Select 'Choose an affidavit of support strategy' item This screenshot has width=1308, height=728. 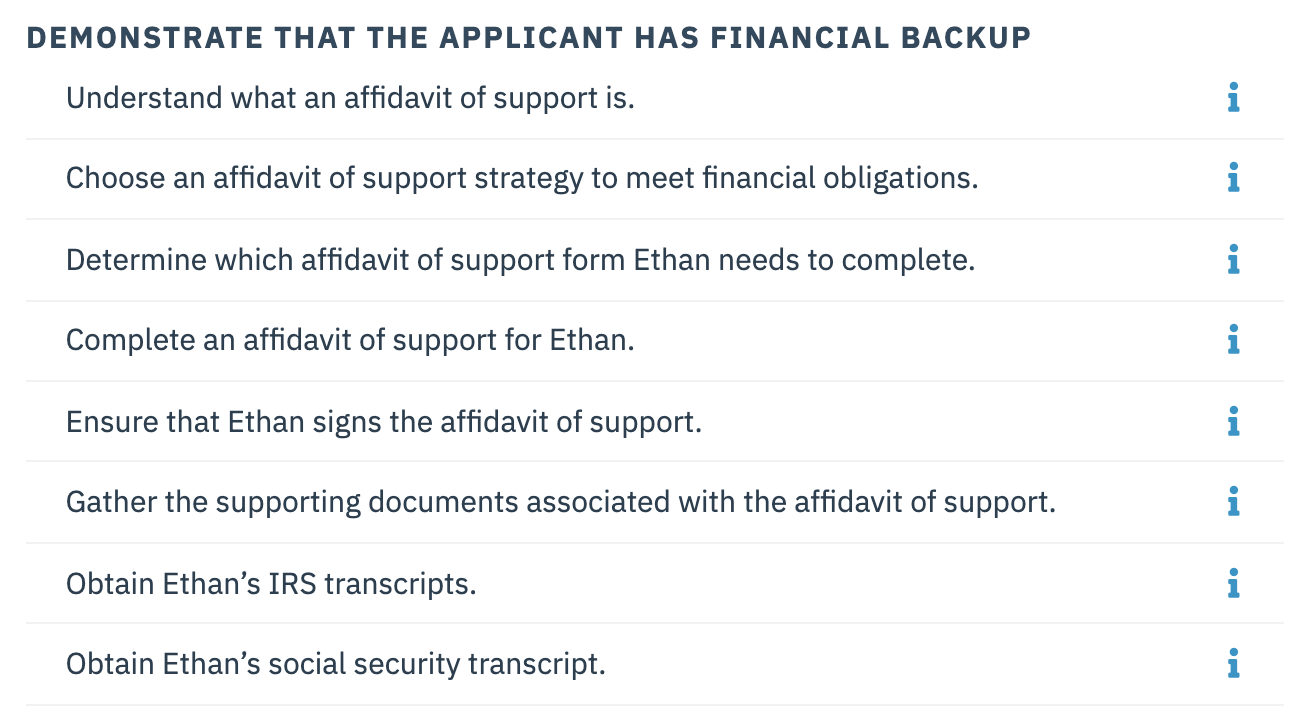point(522,179)
